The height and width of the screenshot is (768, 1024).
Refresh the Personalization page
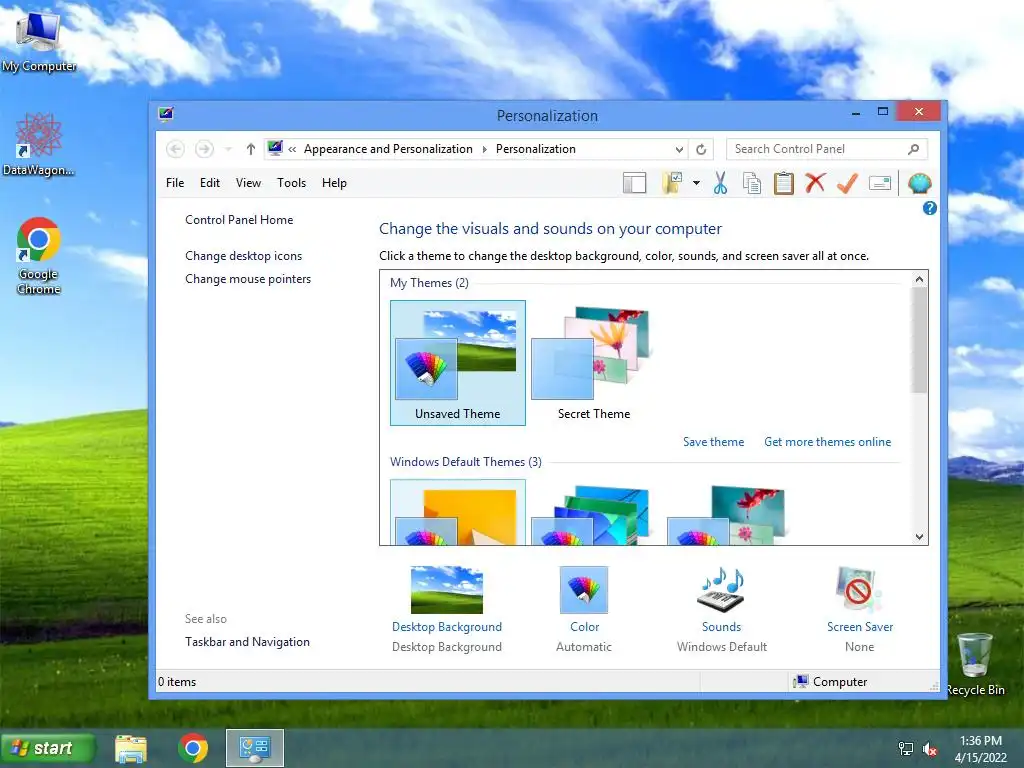coord(701,150)
